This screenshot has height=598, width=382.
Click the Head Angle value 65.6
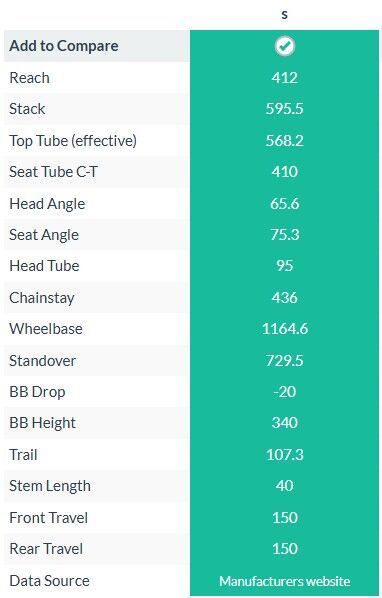click(x=285, y=204)
